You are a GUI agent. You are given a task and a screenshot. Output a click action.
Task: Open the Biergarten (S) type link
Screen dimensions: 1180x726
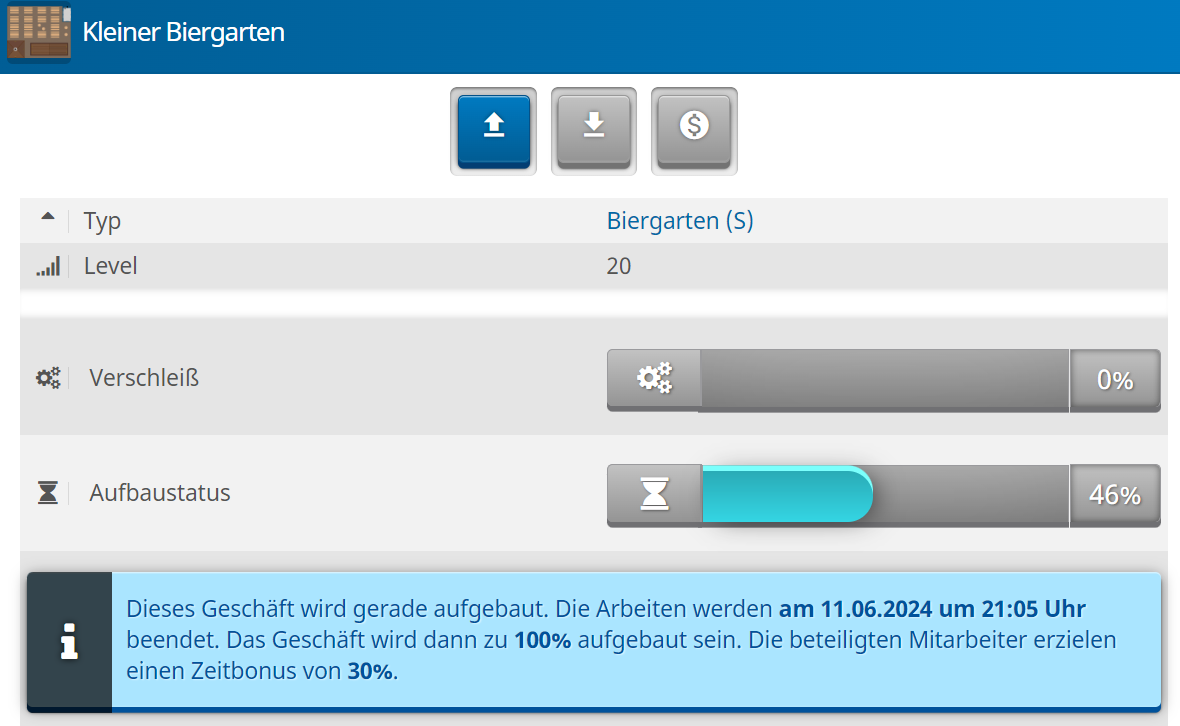[x=680, y=221]
